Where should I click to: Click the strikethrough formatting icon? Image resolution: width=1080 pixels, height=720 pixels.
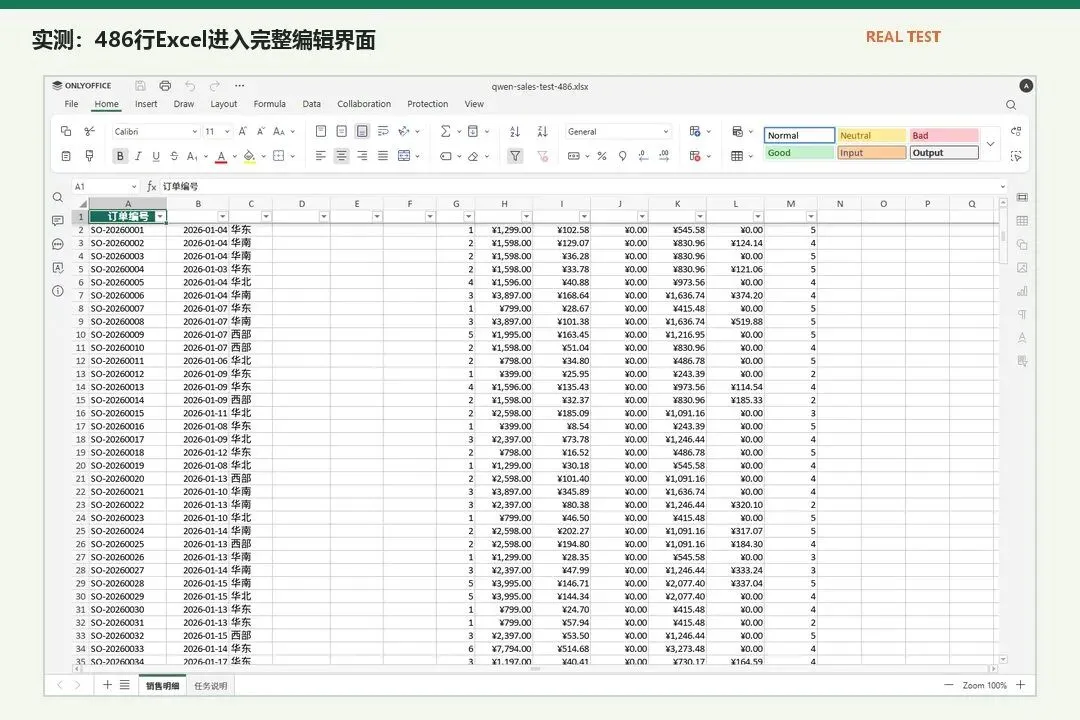tap(174, 156)
